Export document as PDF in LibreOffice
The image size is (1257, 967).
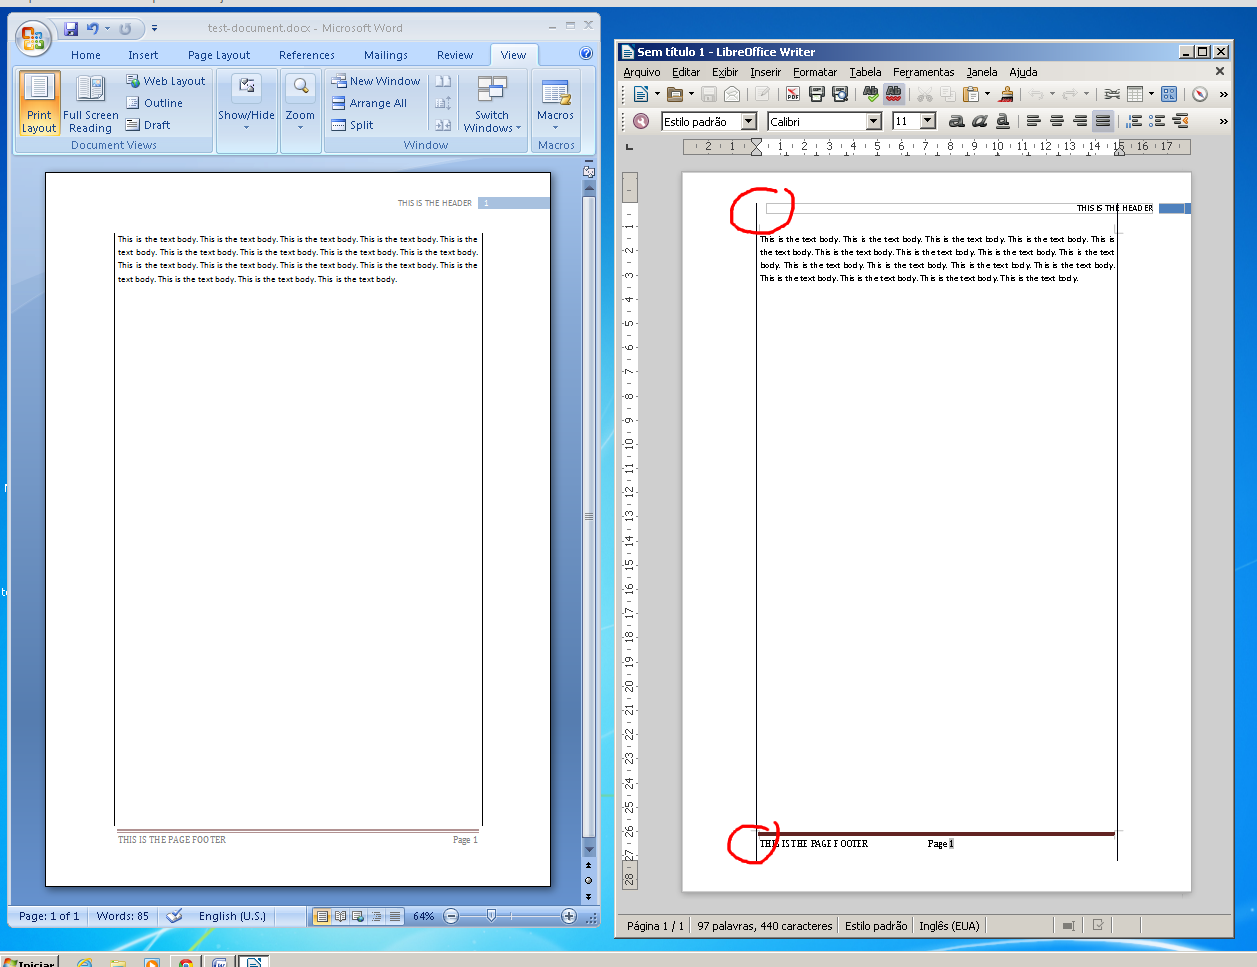(792, 94)
